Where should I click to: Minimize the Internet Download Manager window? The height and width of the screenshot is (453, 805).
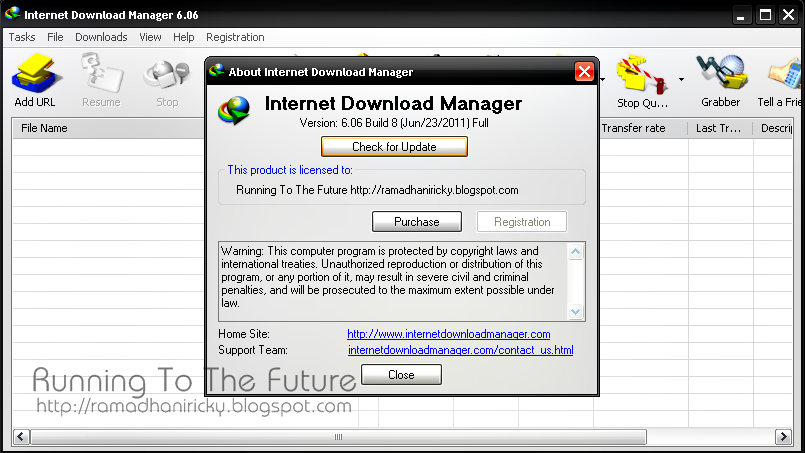pyautogui.click(x=741, y=15)
